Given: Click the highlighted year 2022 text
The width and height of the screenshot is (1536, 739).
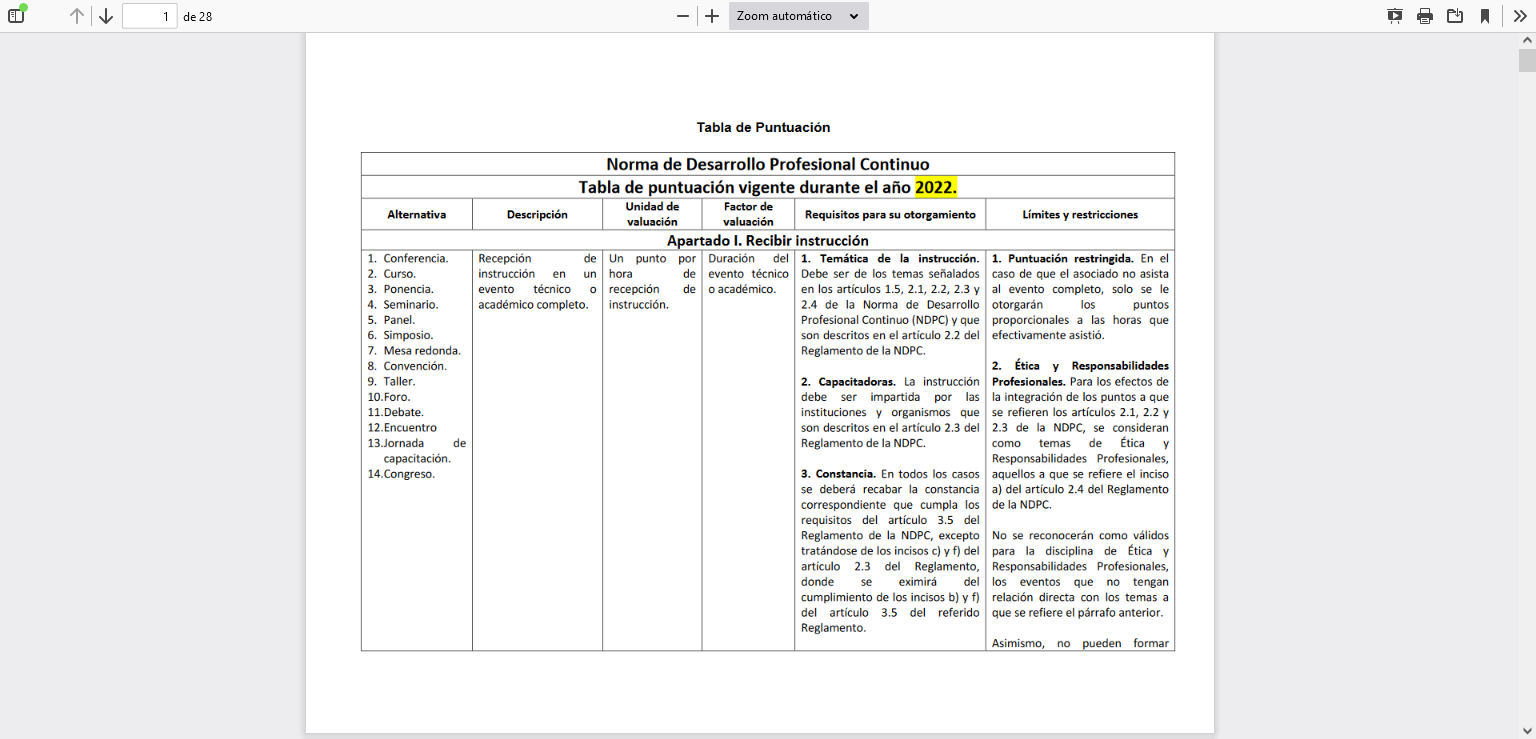Looking at the screenshot, I should 936,187.
